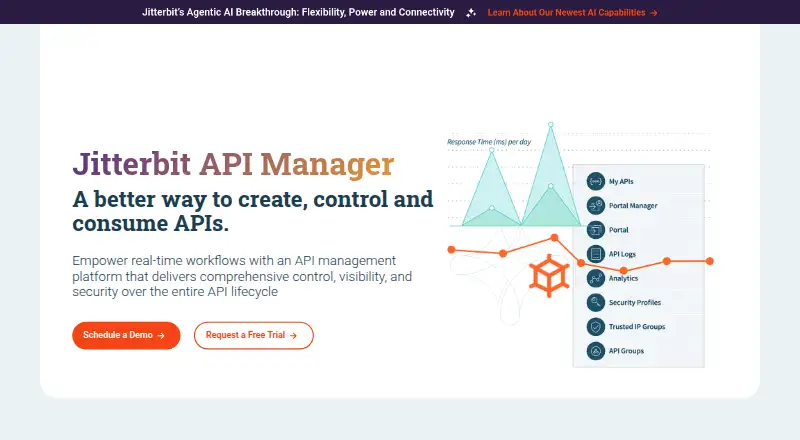Click the banner text about Agentic AI Breakthrough
This screenshot has width=800, height=440.
click(x=298, y=12)
